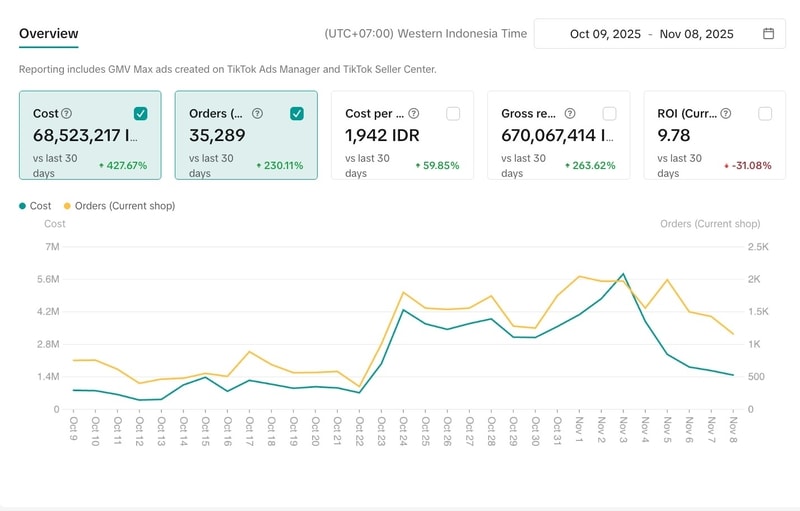Click the help icon next to Orders
The image size is (800, 511).
click(x=257, y=114)
